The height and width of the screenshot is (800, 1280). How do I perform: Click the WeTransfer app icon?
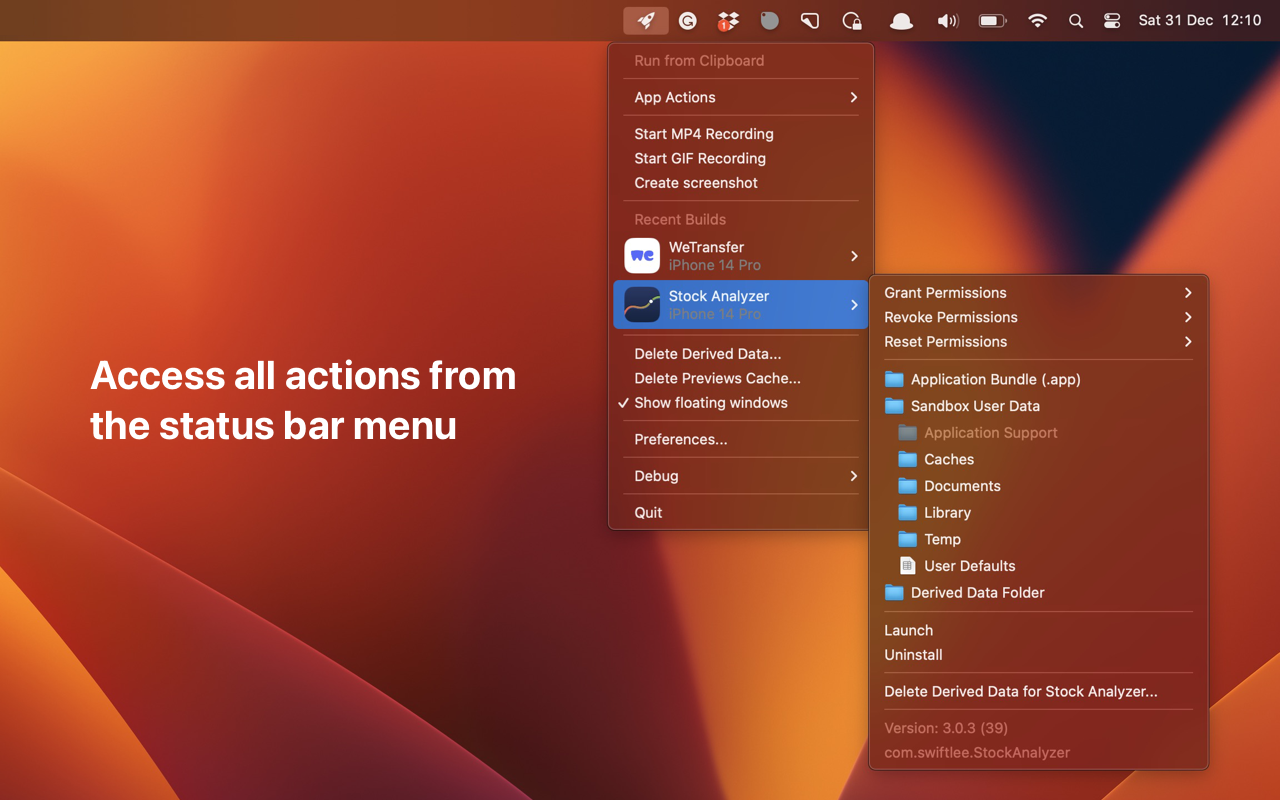[642, 256]
